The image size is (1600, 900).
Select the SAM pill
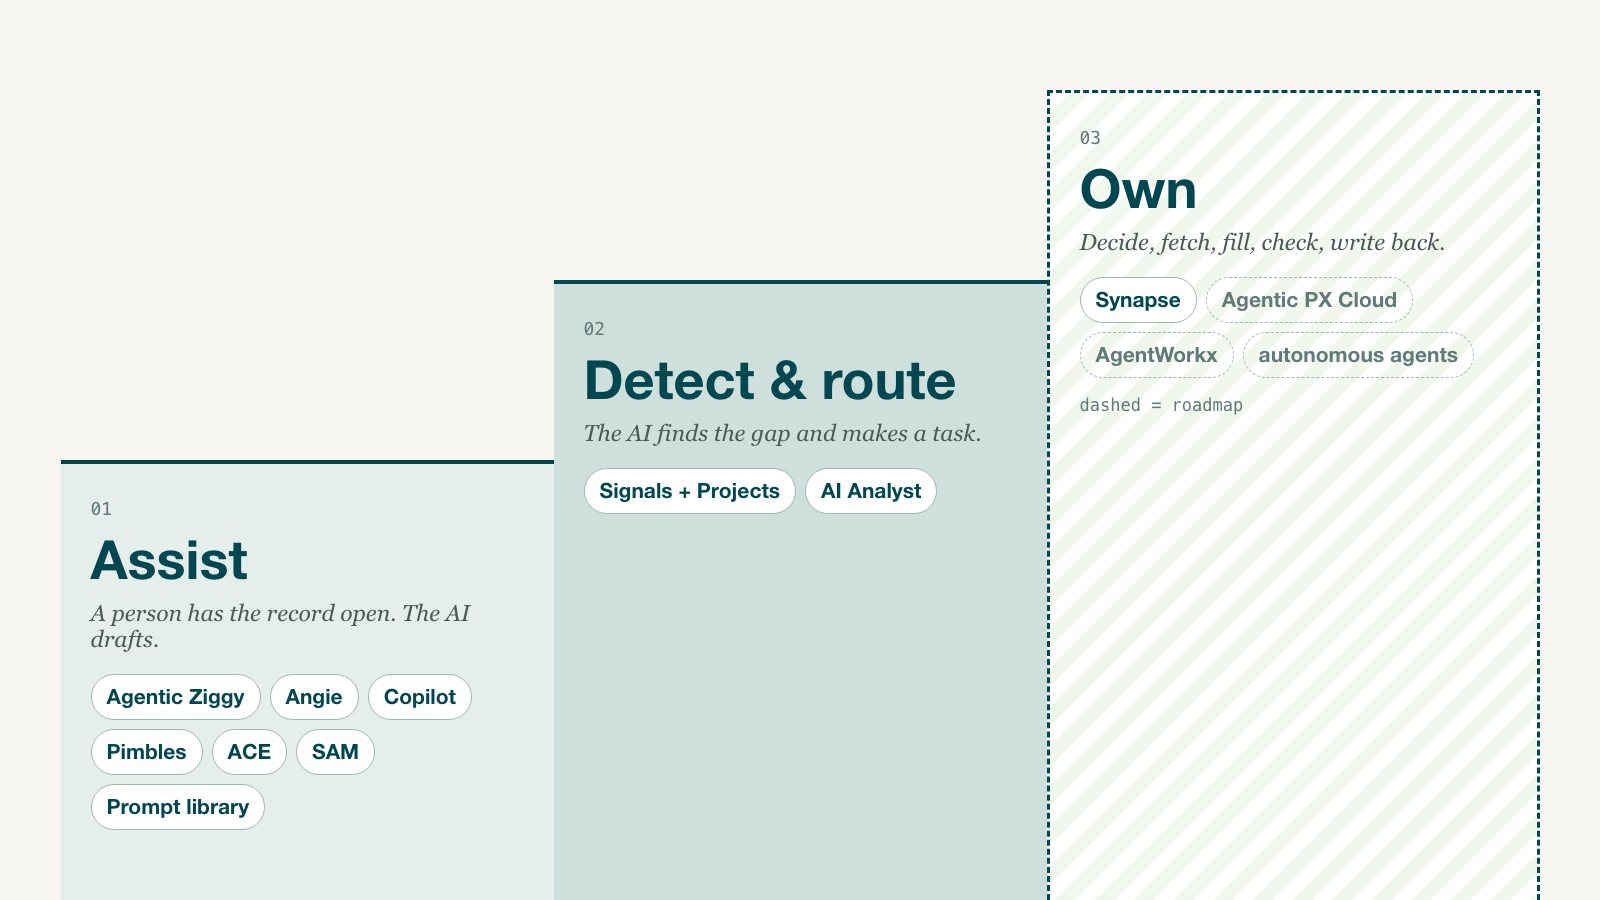pos(335,752)
